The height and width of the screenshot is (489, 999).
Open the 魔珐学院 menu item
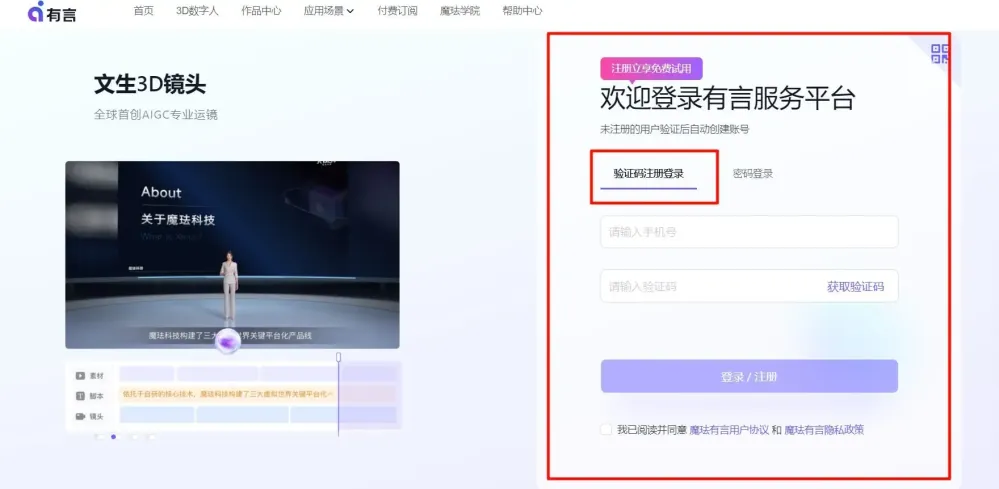tap(460, 11)
